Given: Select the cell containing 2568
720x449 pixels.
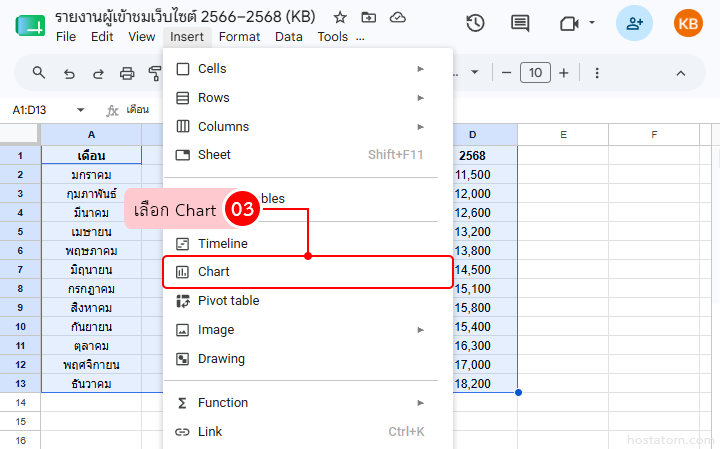Looking at the screenshot, I should tap(485, 156).
